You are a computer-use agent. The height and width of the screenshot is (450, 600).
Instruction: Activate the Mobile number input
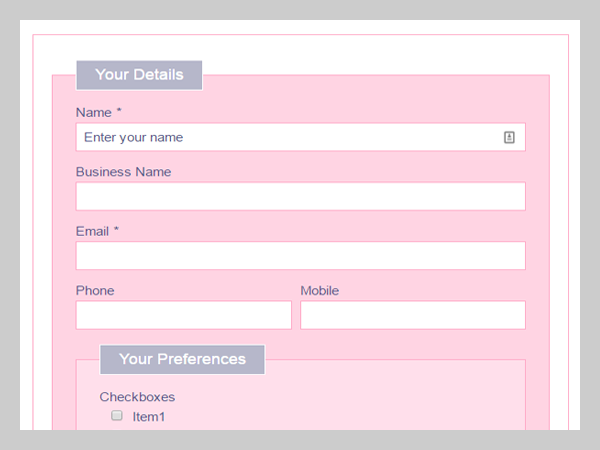coord(412,315)
